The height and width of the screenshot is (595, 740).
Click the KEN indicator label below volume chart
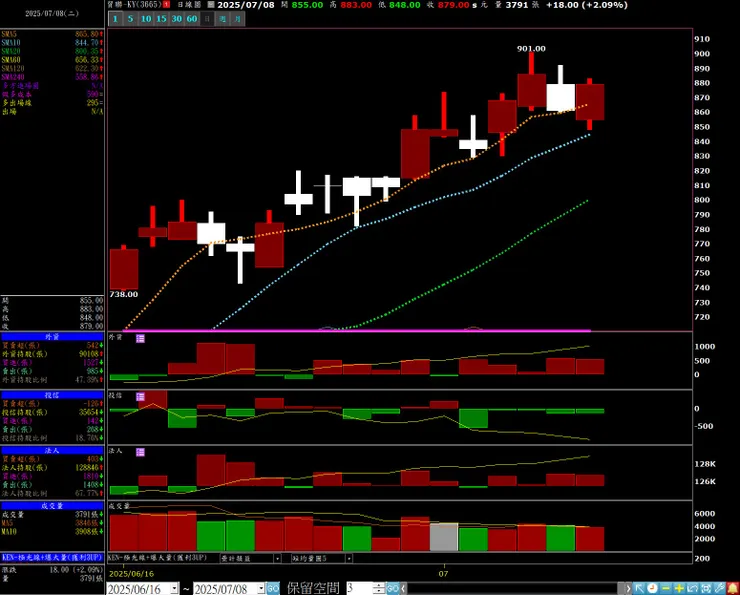(x=158, y=558)
